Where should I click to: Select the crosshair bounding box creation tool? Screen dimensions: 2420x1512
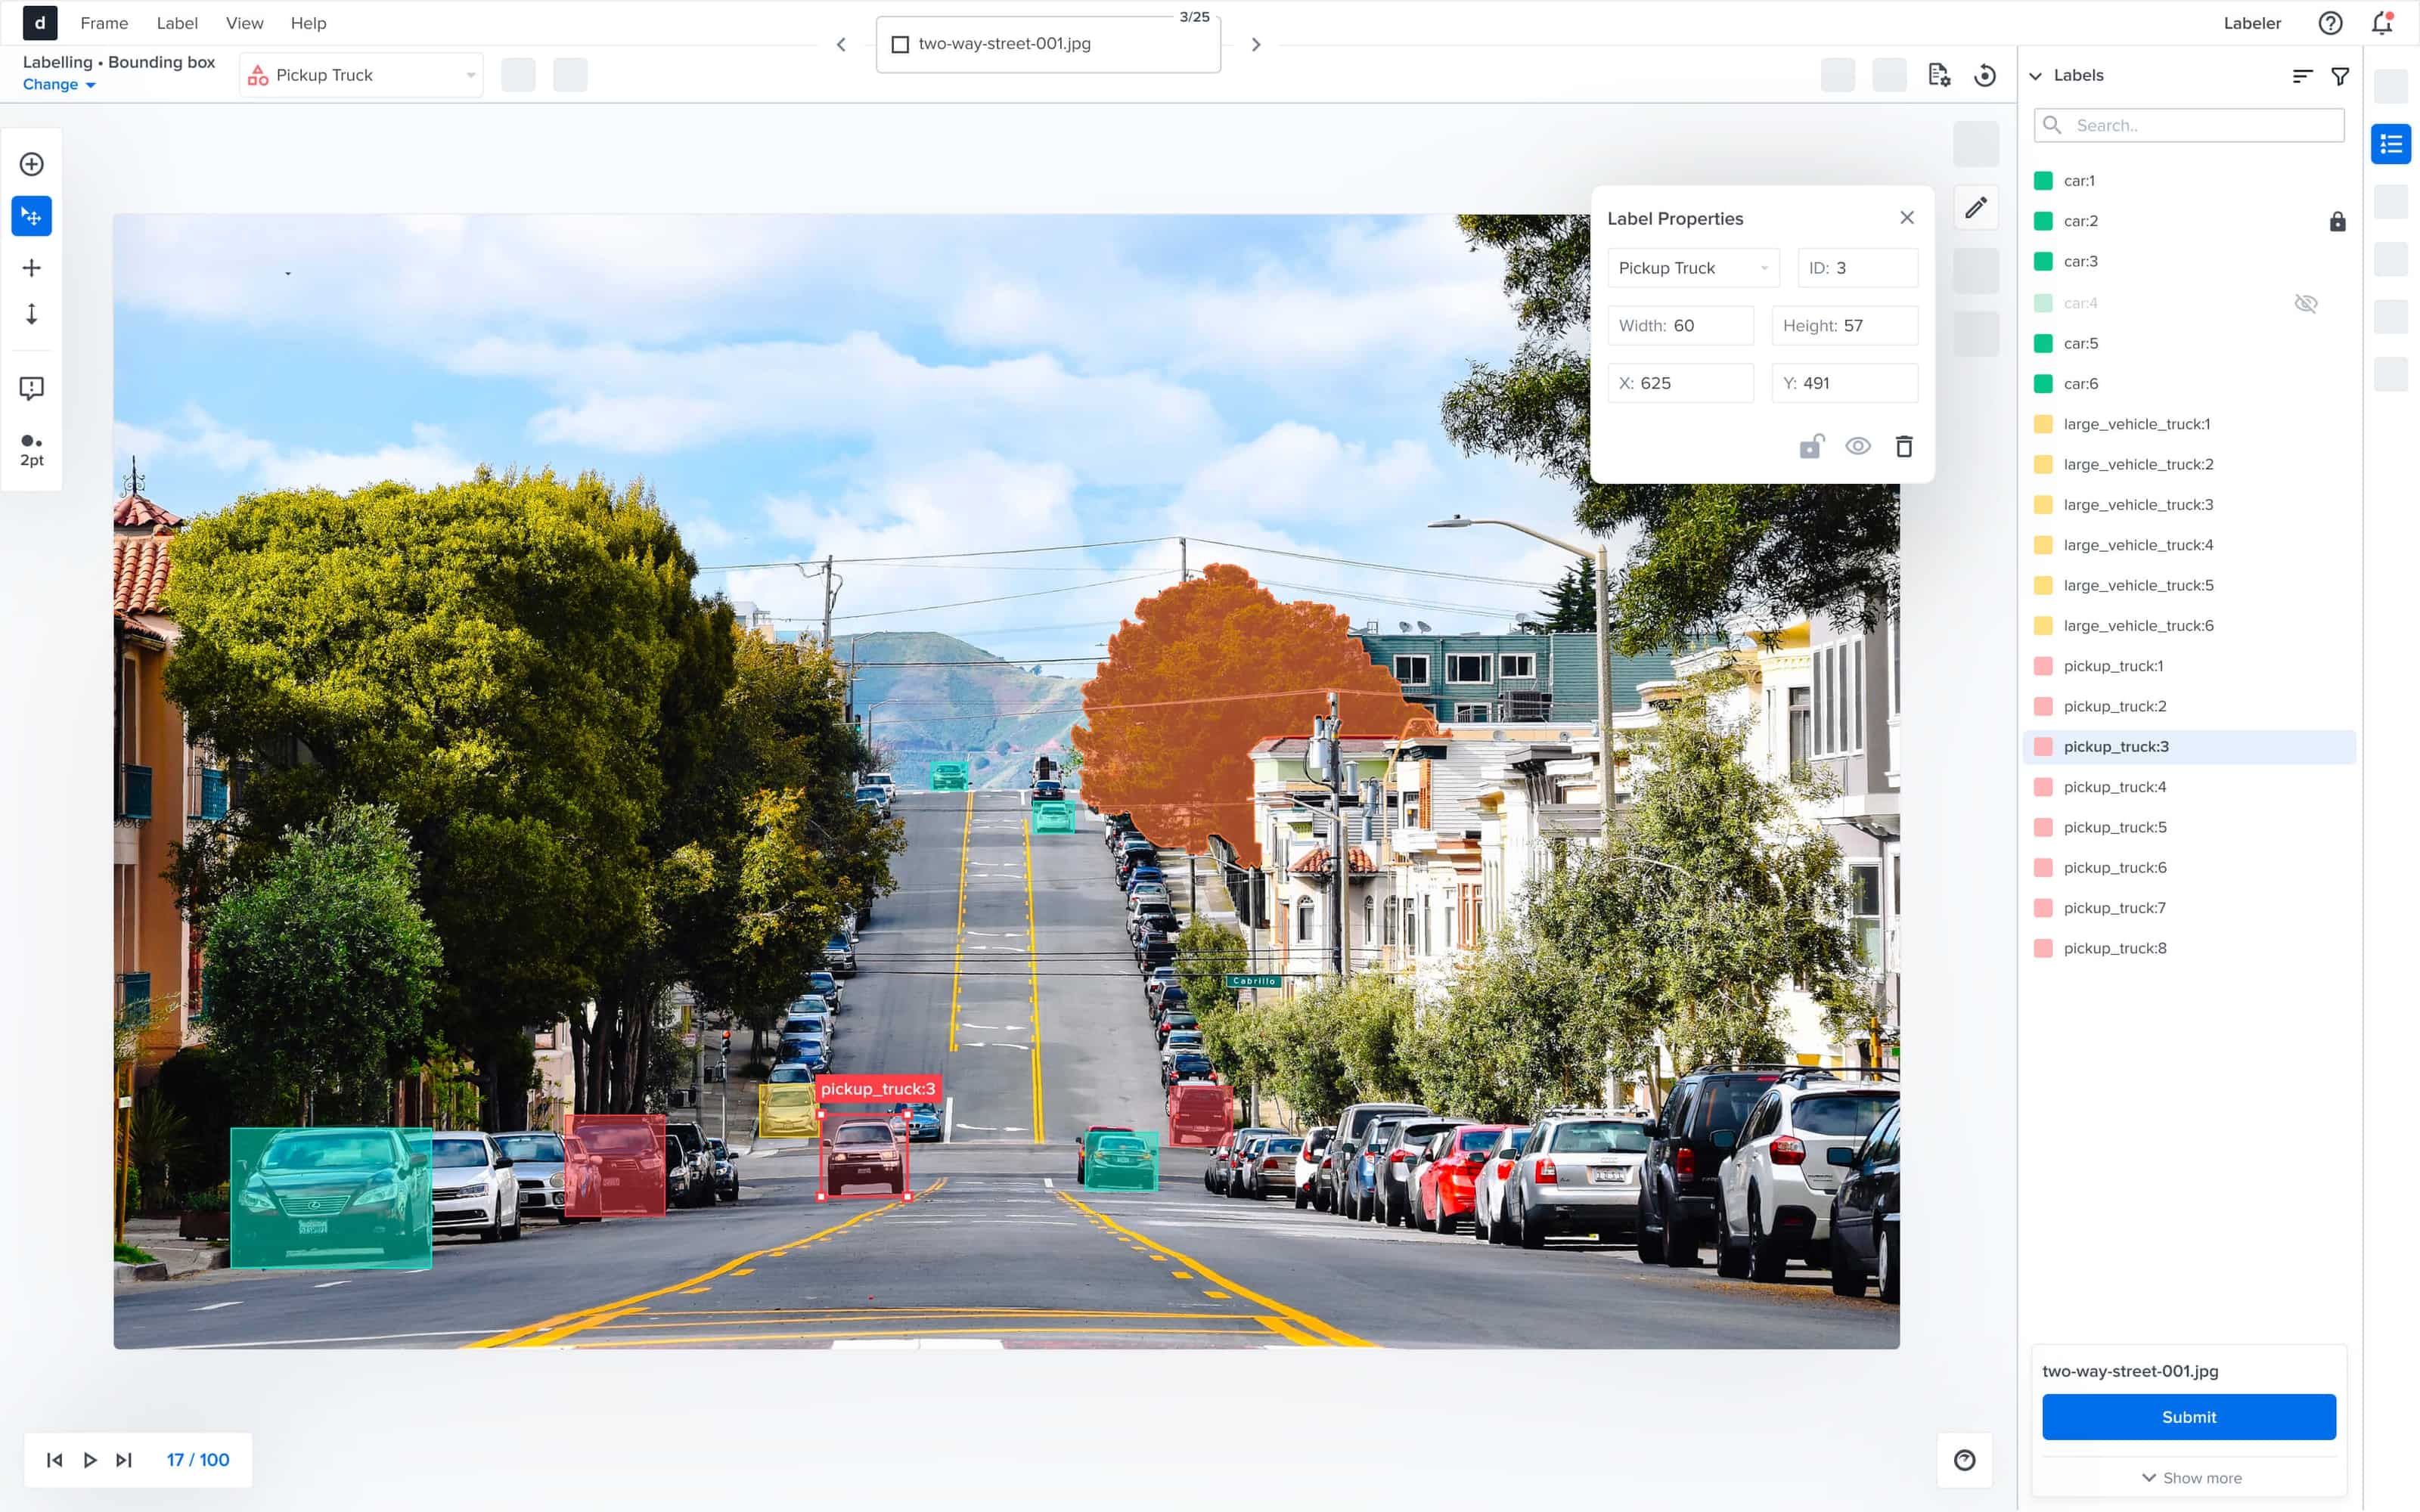pyautogui.click(x=31, y=267)
